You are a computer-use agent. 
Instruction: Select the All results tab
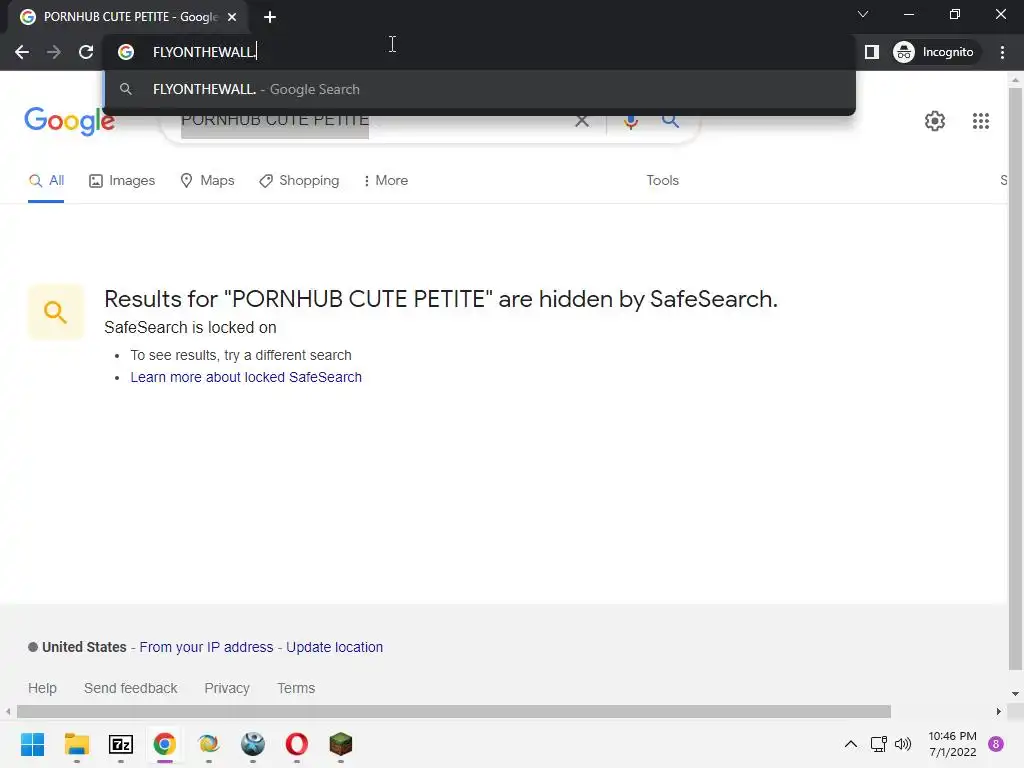[x=46, y=180]
